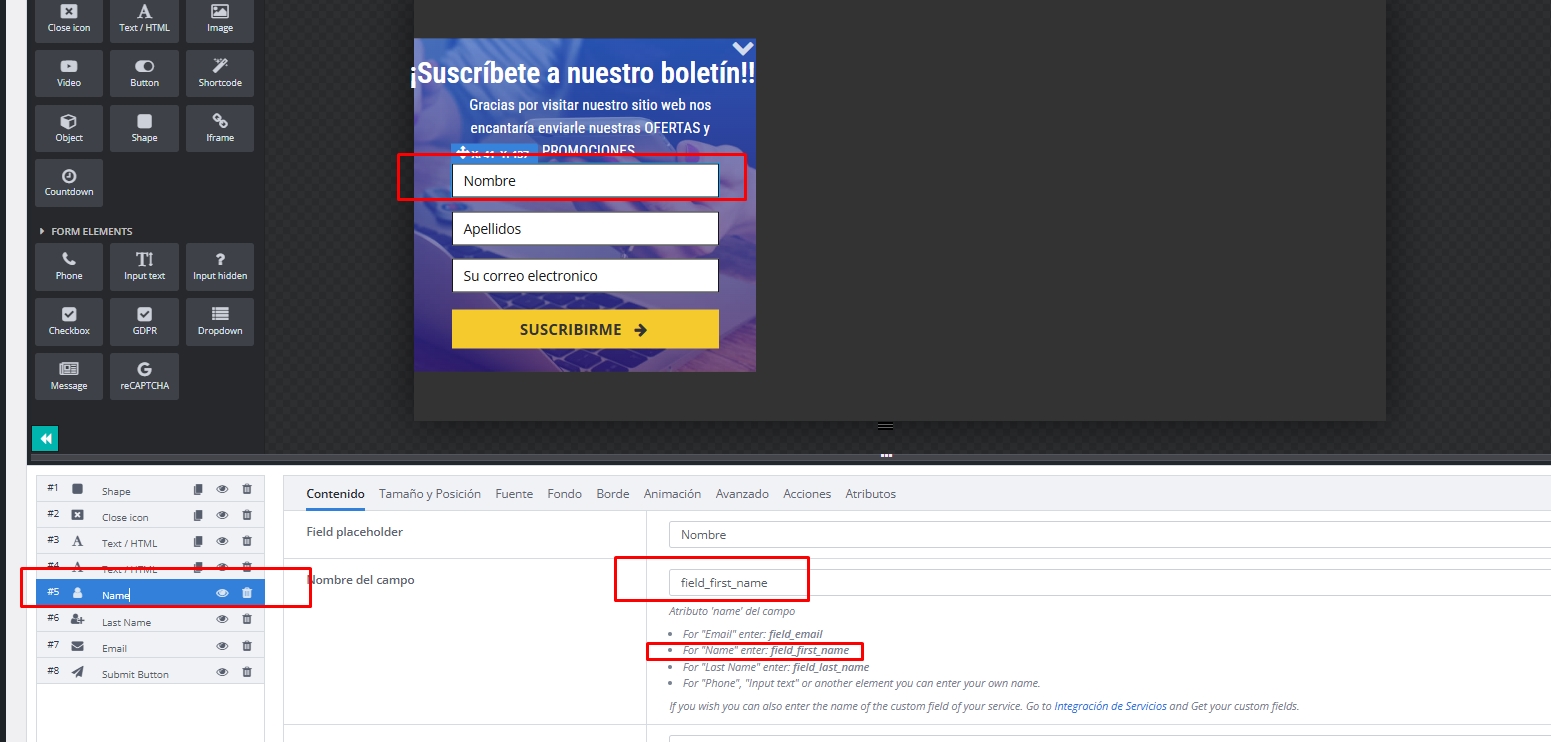Delete the #3 Text / HTML layer
The image size is (1551, 742).
[247, 541]
